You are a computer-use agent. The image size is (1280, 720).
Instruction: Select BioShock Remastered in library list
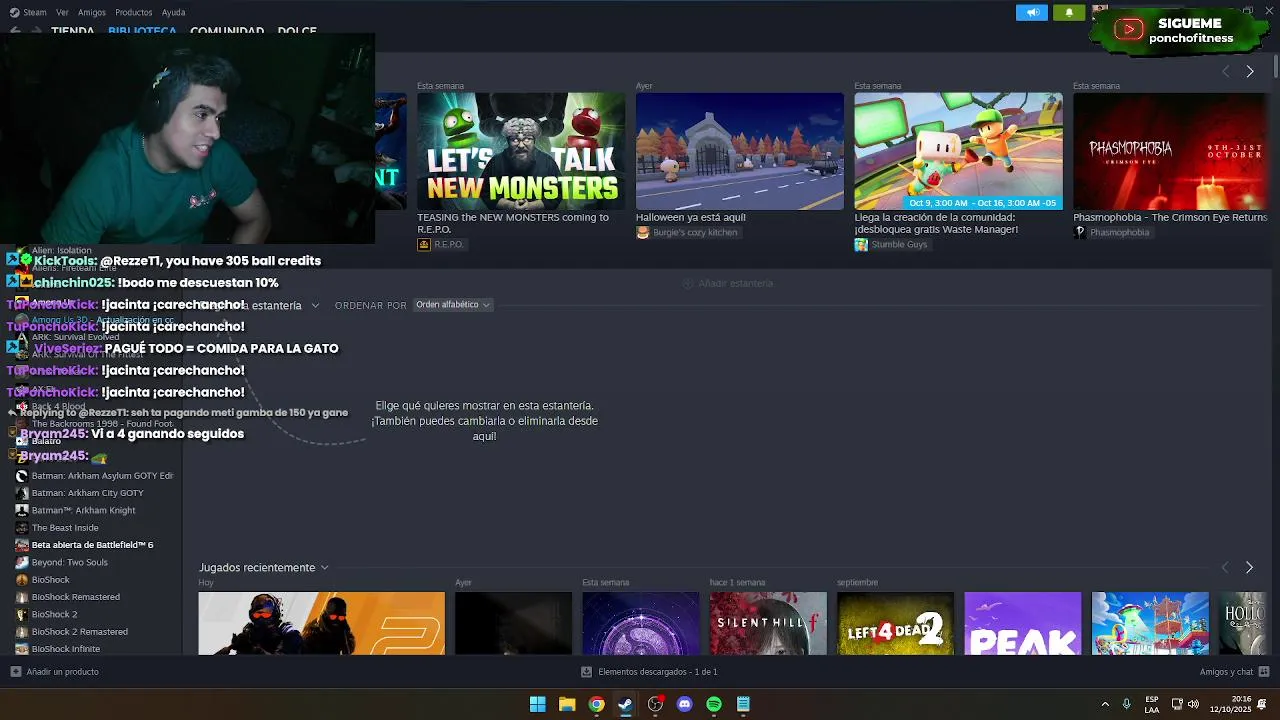(x=75, y=597)
